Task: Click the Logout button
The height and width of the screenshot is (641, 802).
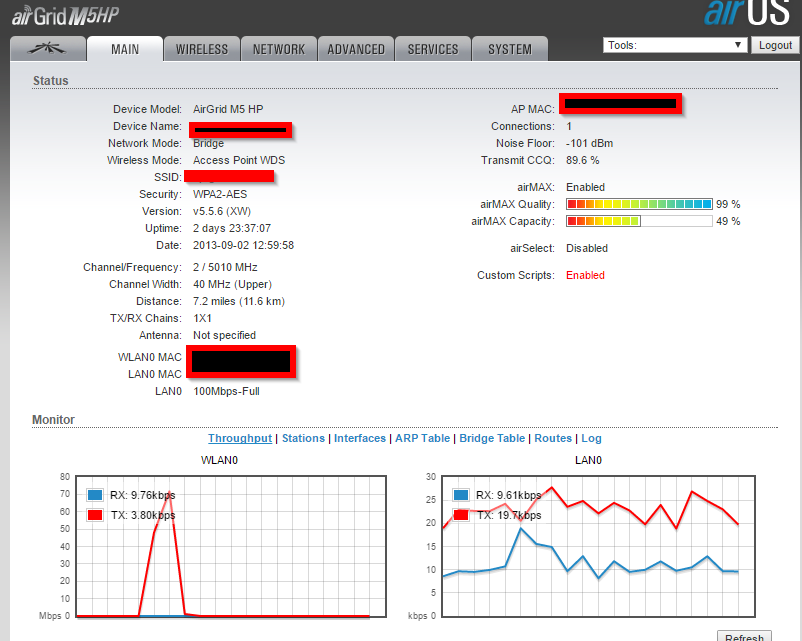Action: tap(775, 45)
